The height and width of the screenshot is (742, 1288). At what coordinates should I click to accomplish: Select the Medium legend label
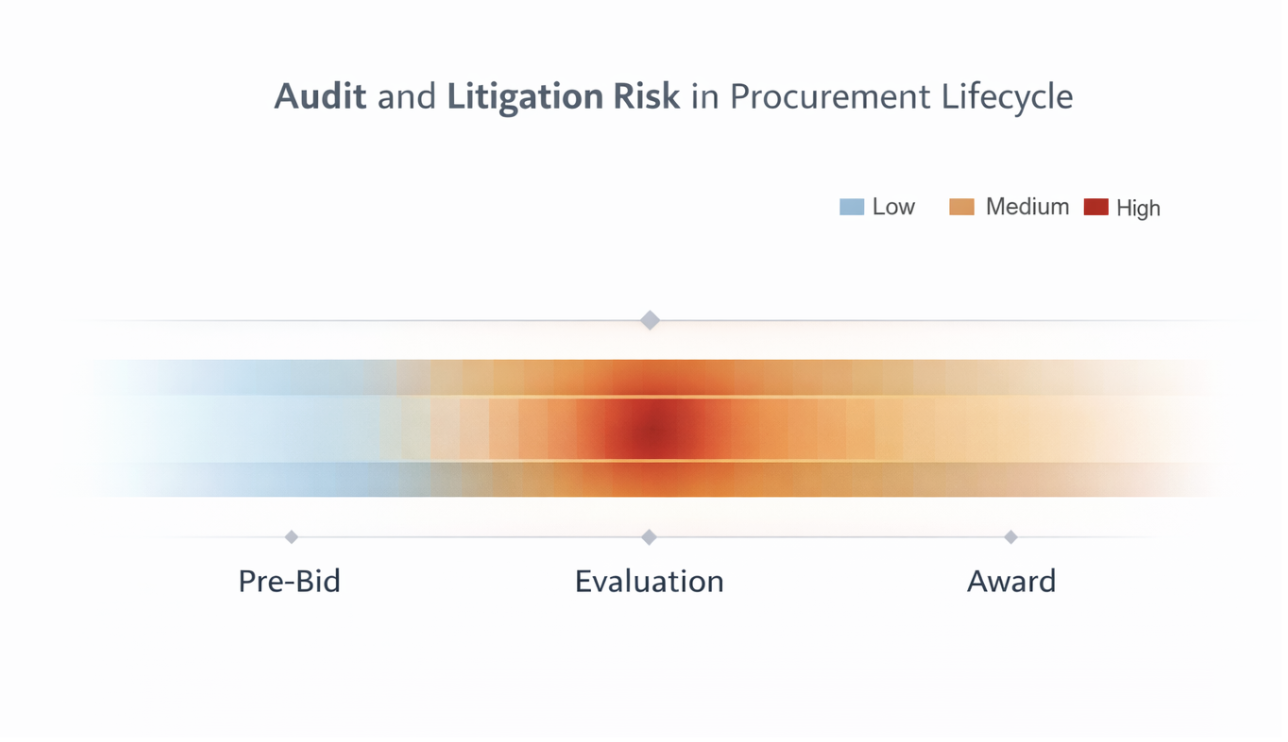(1027, 207)
